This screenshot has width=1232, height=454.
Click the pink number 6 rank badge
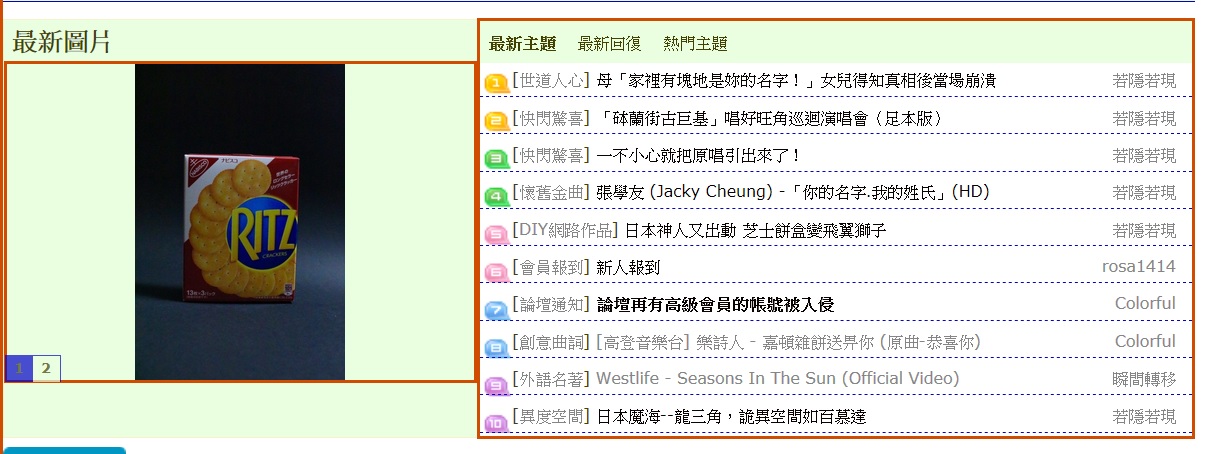coord(496,271)
